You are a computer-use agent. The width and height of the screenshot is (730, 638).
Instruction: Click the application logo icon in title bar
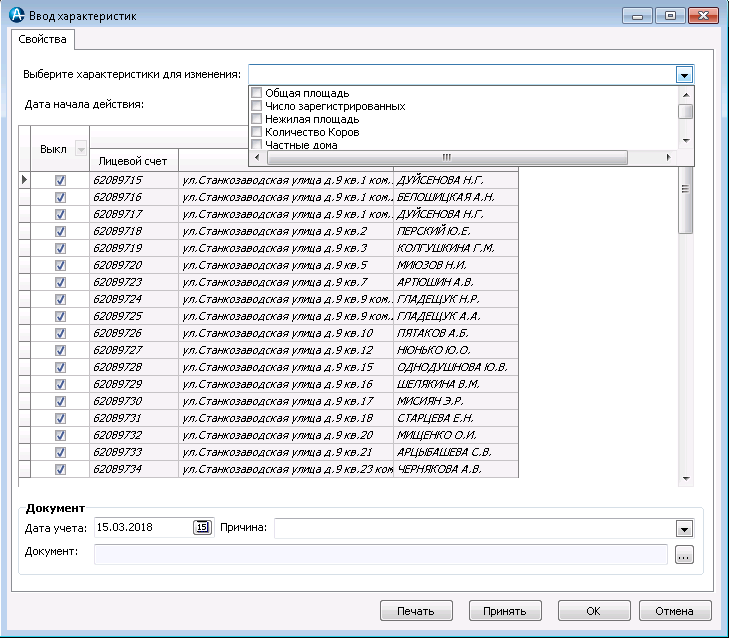(16, 16)
